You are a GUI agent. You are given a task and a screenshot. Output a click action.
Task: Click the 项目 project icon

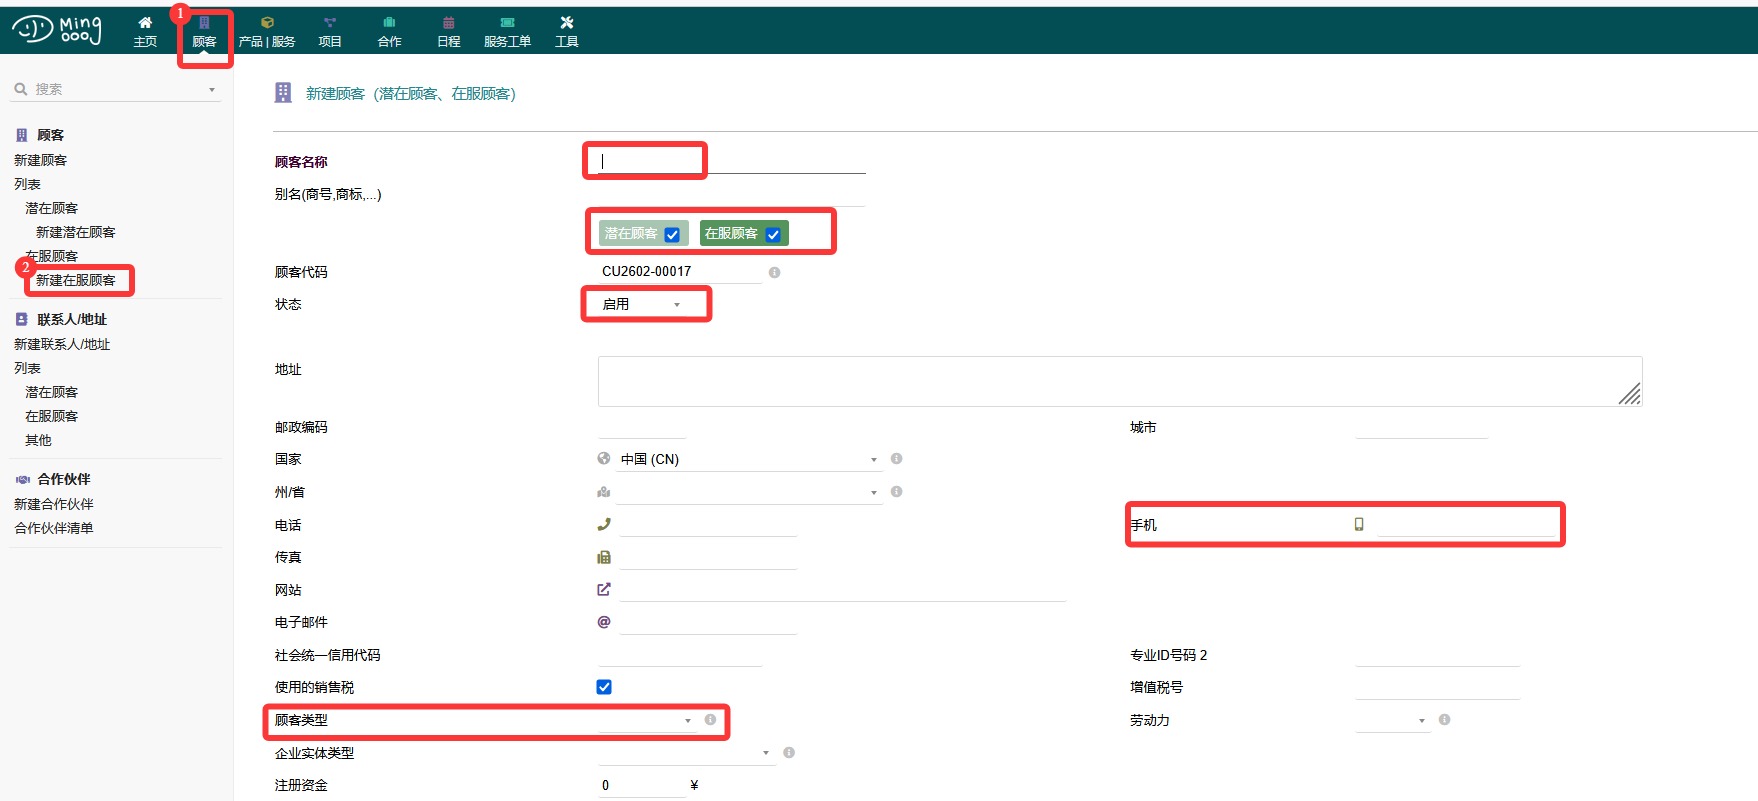[x=330, y=22]
